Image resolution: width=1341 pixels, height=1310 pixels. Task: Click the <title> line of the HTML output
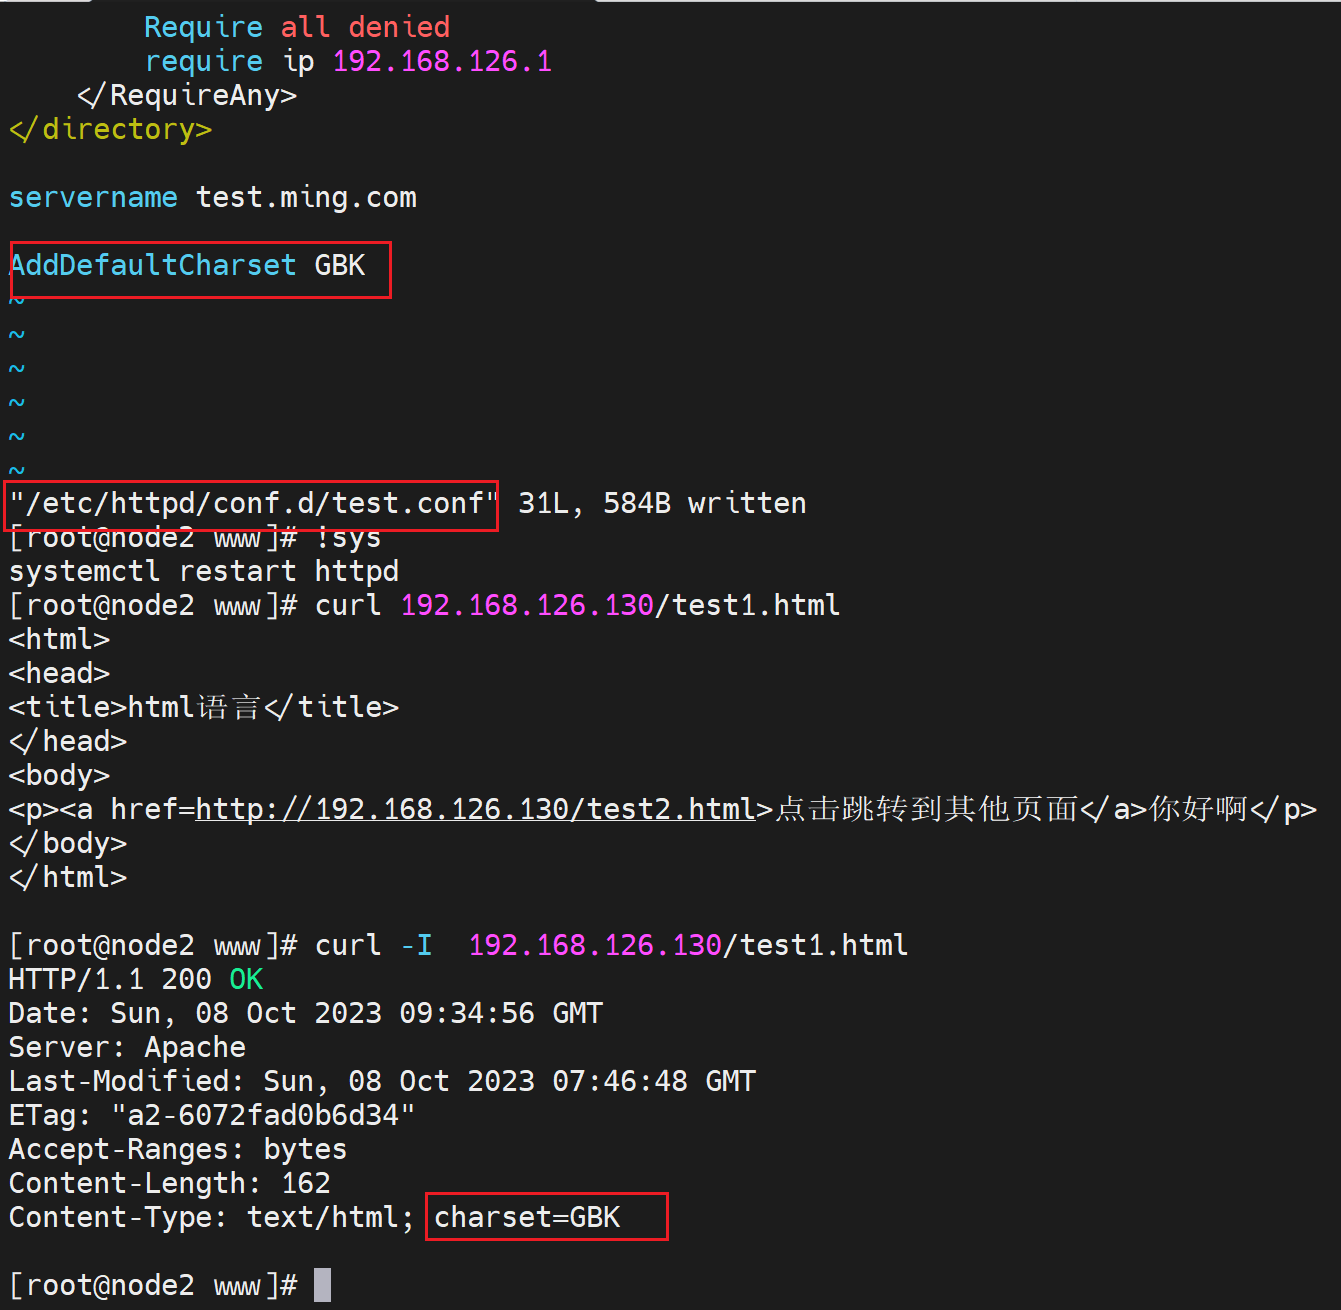(204, 707)
